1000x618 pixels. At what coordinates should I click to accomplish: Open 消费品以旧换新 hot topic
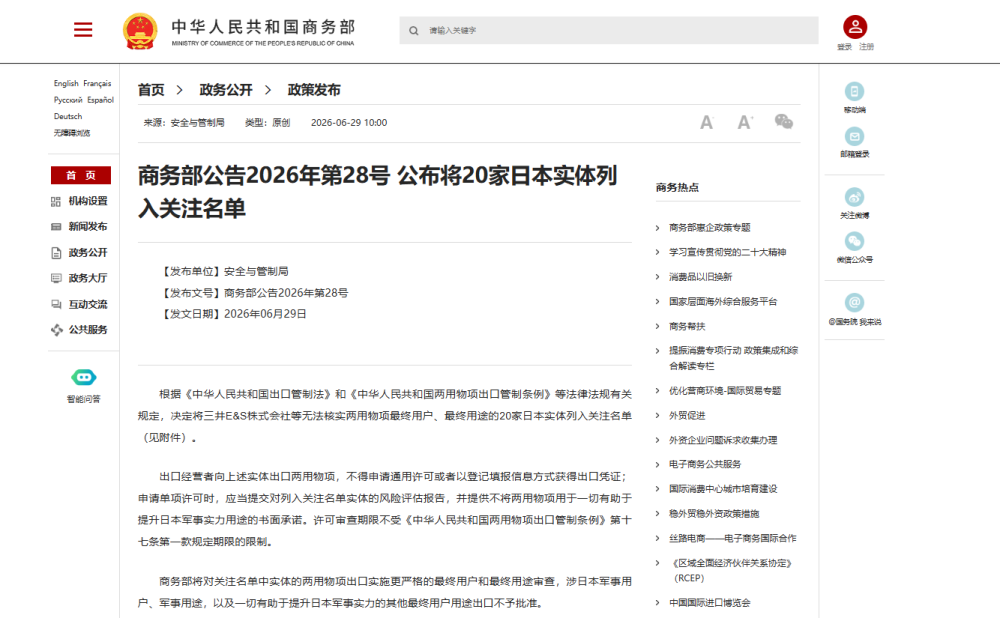700,277
